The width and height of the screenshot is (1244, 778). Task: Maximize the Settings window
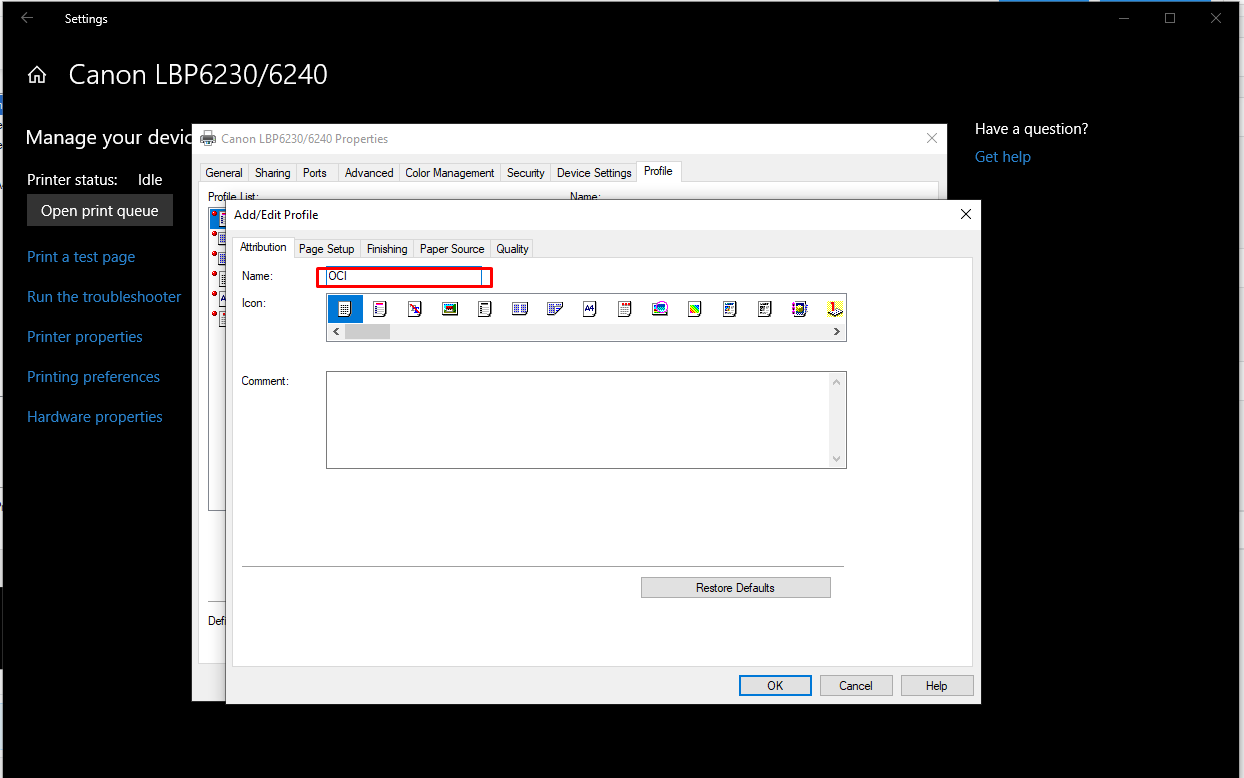1170,18
